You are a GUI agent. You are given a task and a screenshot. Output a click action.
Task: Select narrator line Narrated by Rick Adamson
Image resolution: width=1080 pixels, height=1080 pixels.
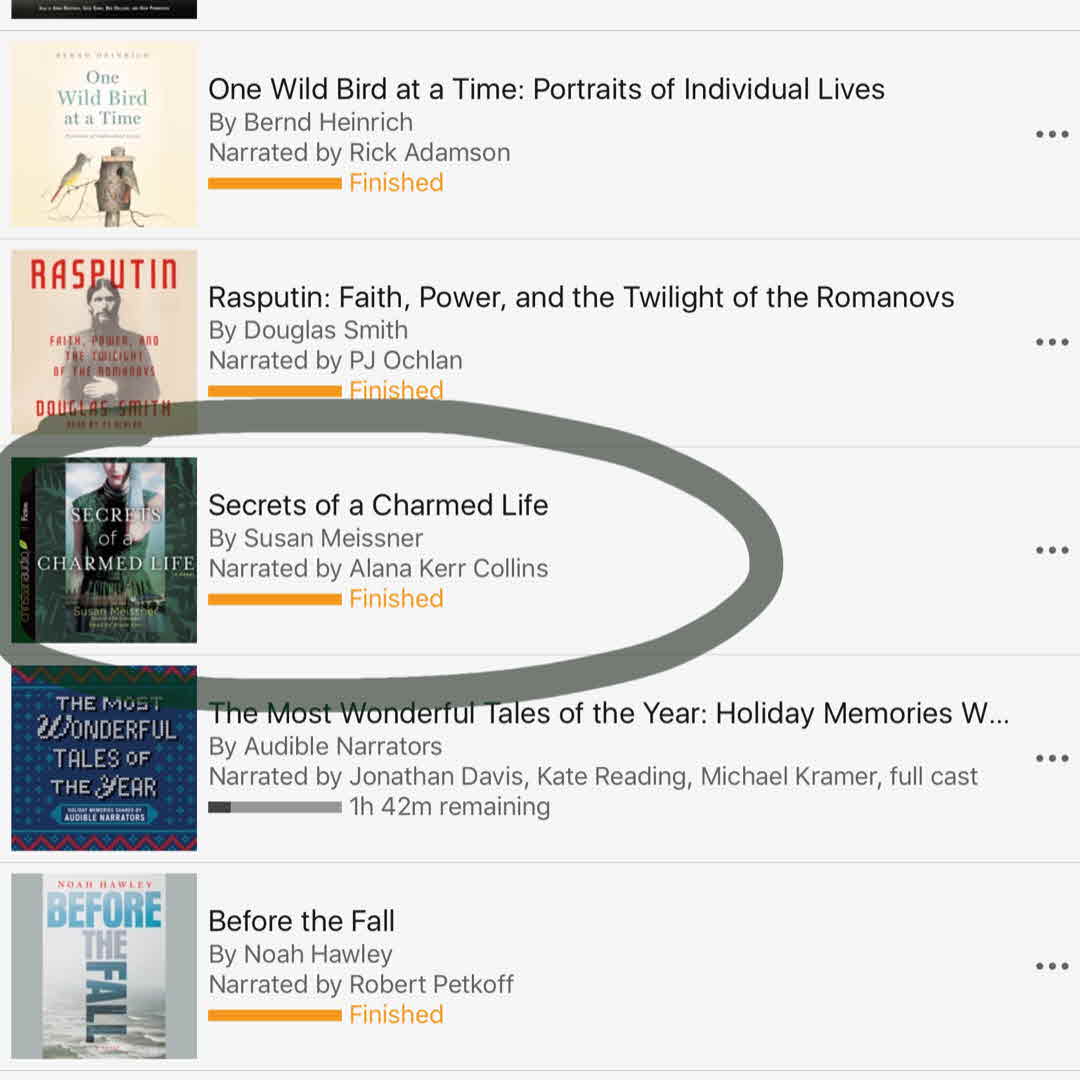(359, 153)
